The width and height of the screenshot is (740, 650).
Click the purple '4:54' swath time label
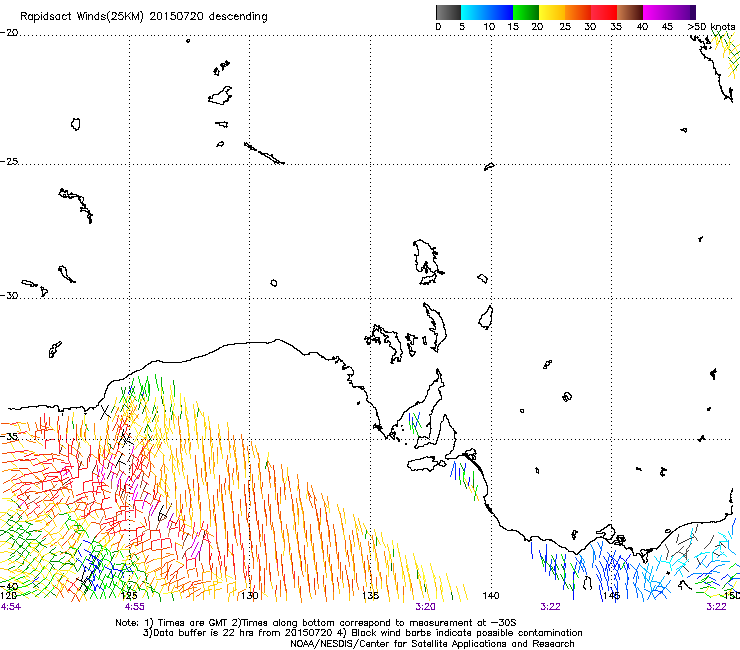(11, 607)
